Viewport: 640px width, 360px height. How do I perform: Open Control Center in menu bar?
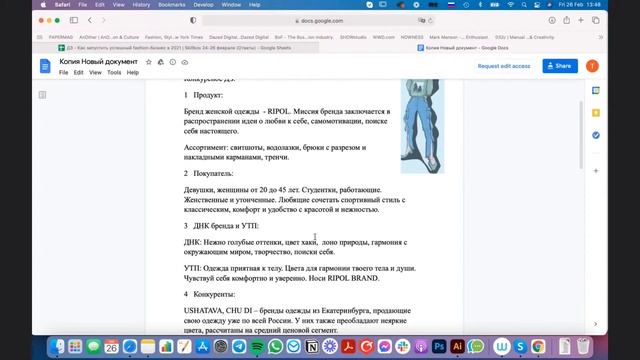(537, 5)
